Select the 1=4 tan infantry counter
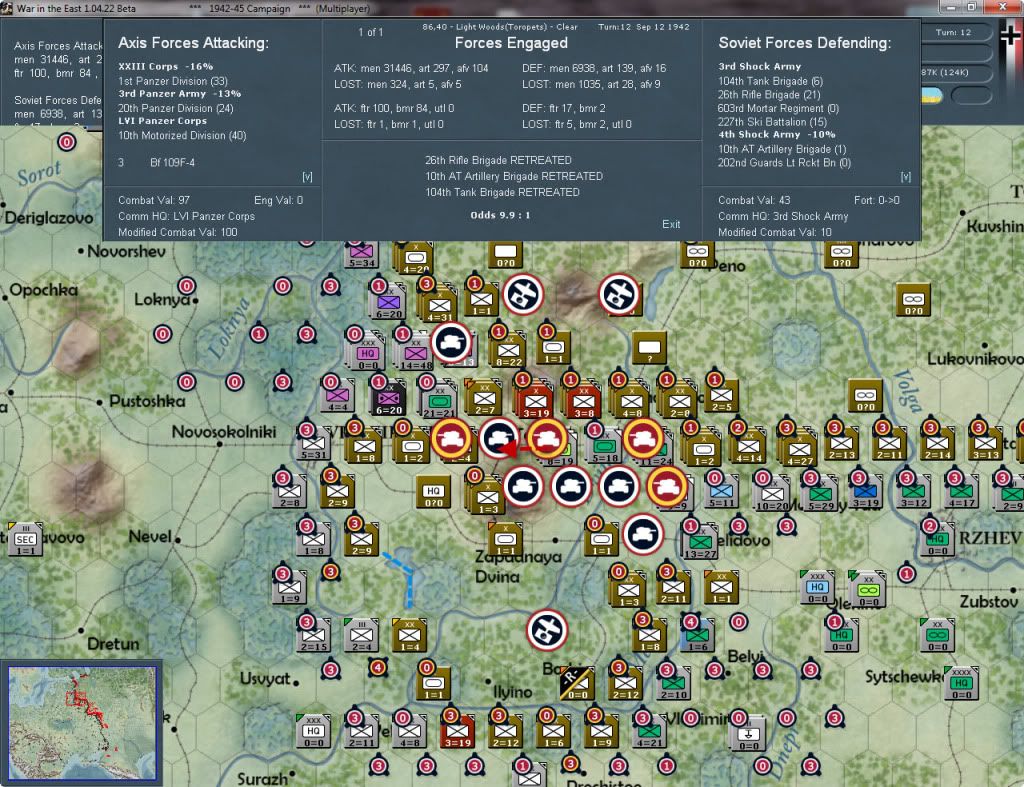Viewport: 1024px width, 787px height. tap(409, 635)
